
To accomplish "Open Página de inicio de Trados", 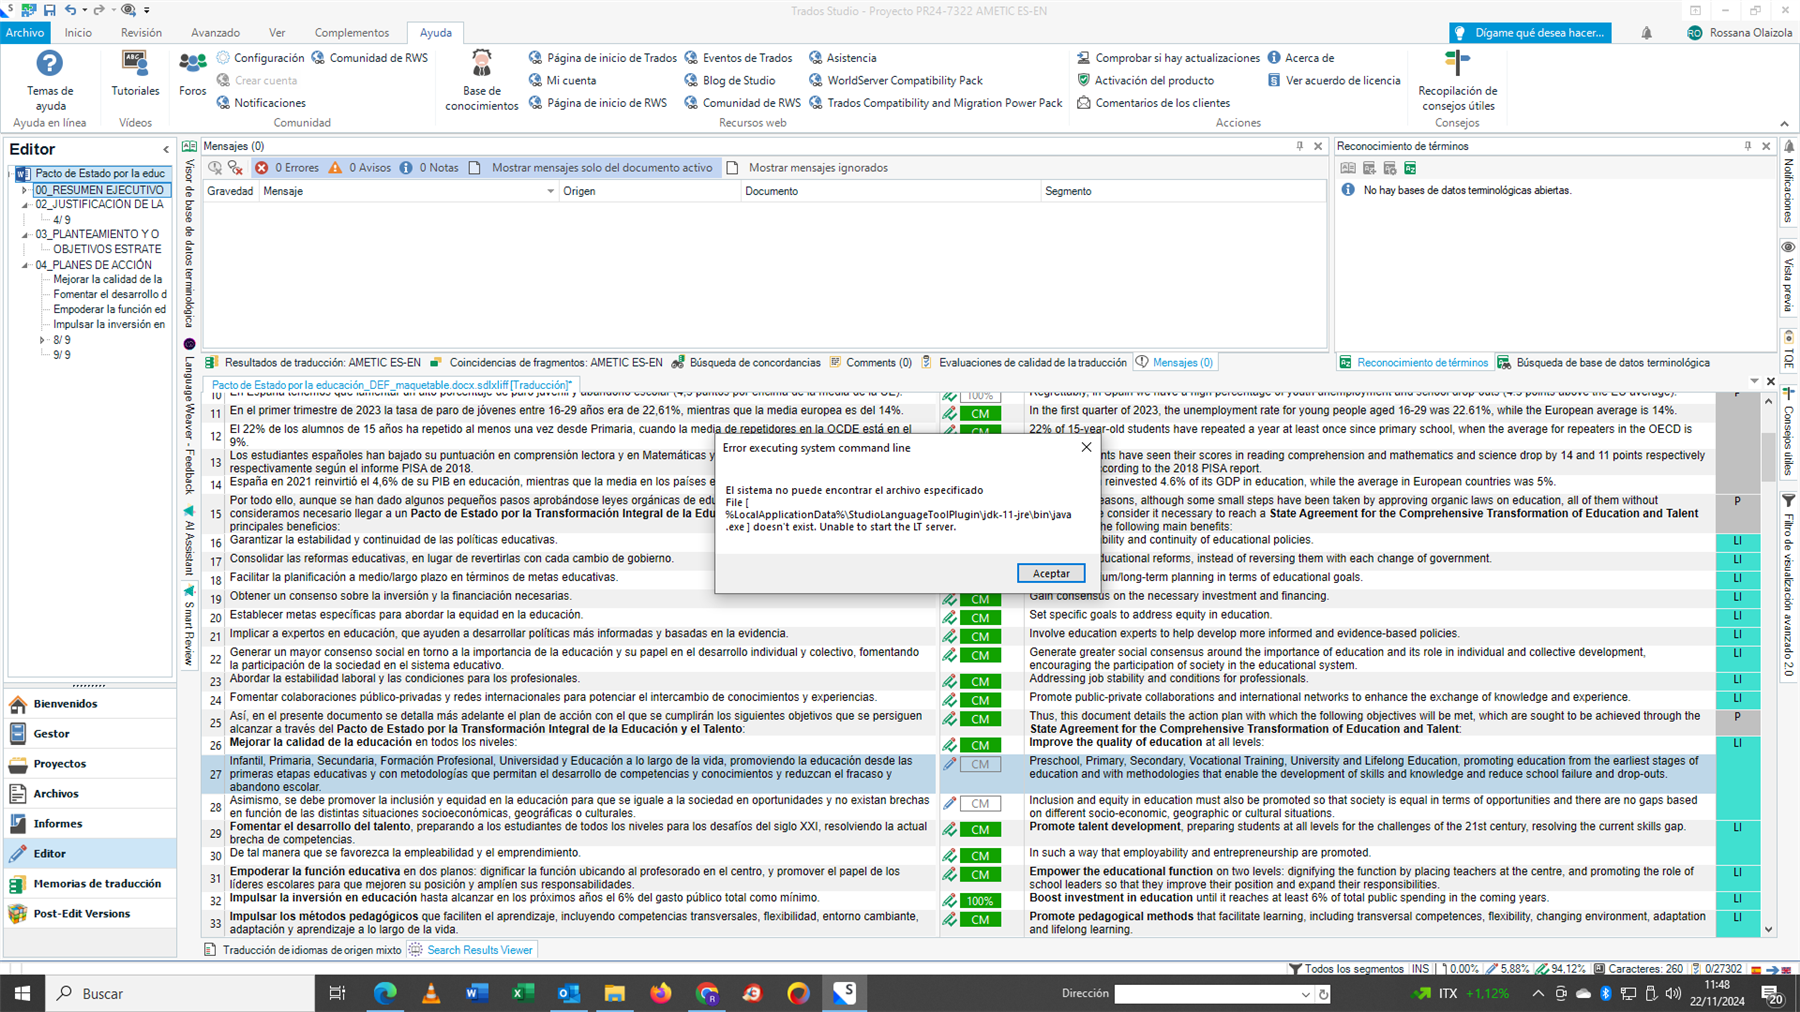I will click(602, 58).
